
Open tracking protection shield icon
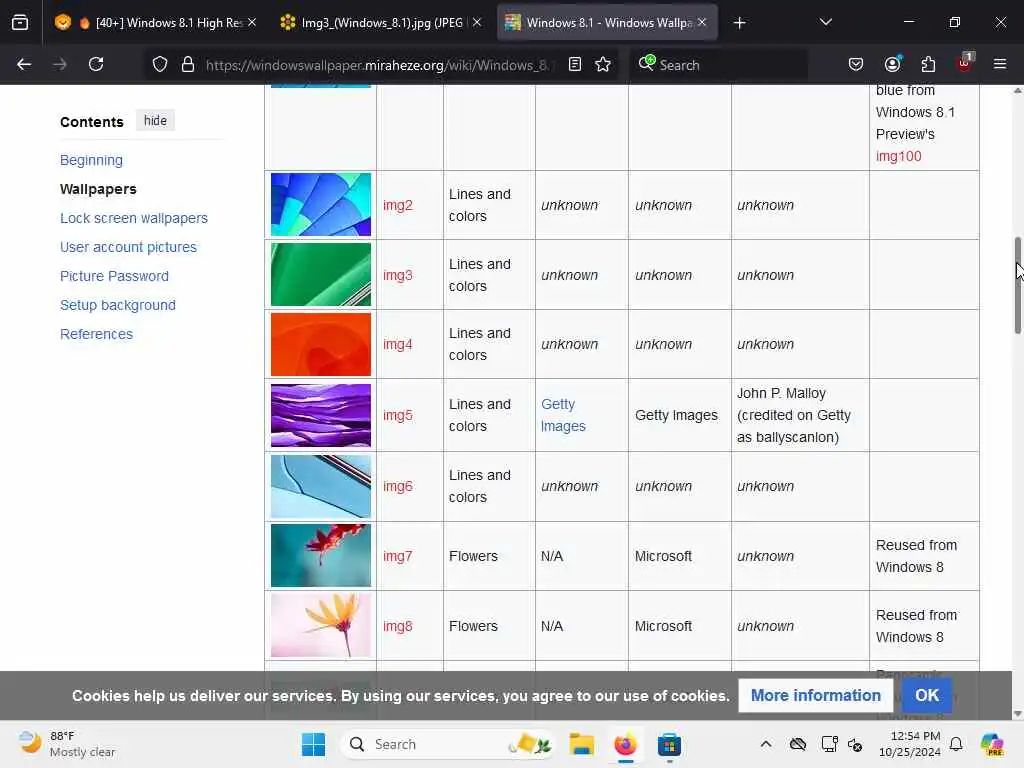pyautogui.click(x=160, y=65)
